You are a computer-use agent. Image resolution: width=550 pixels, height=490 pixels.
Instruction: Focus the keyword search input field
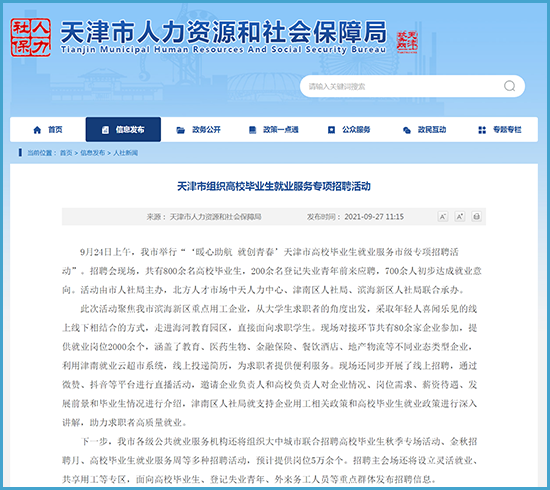coord(412,86)
